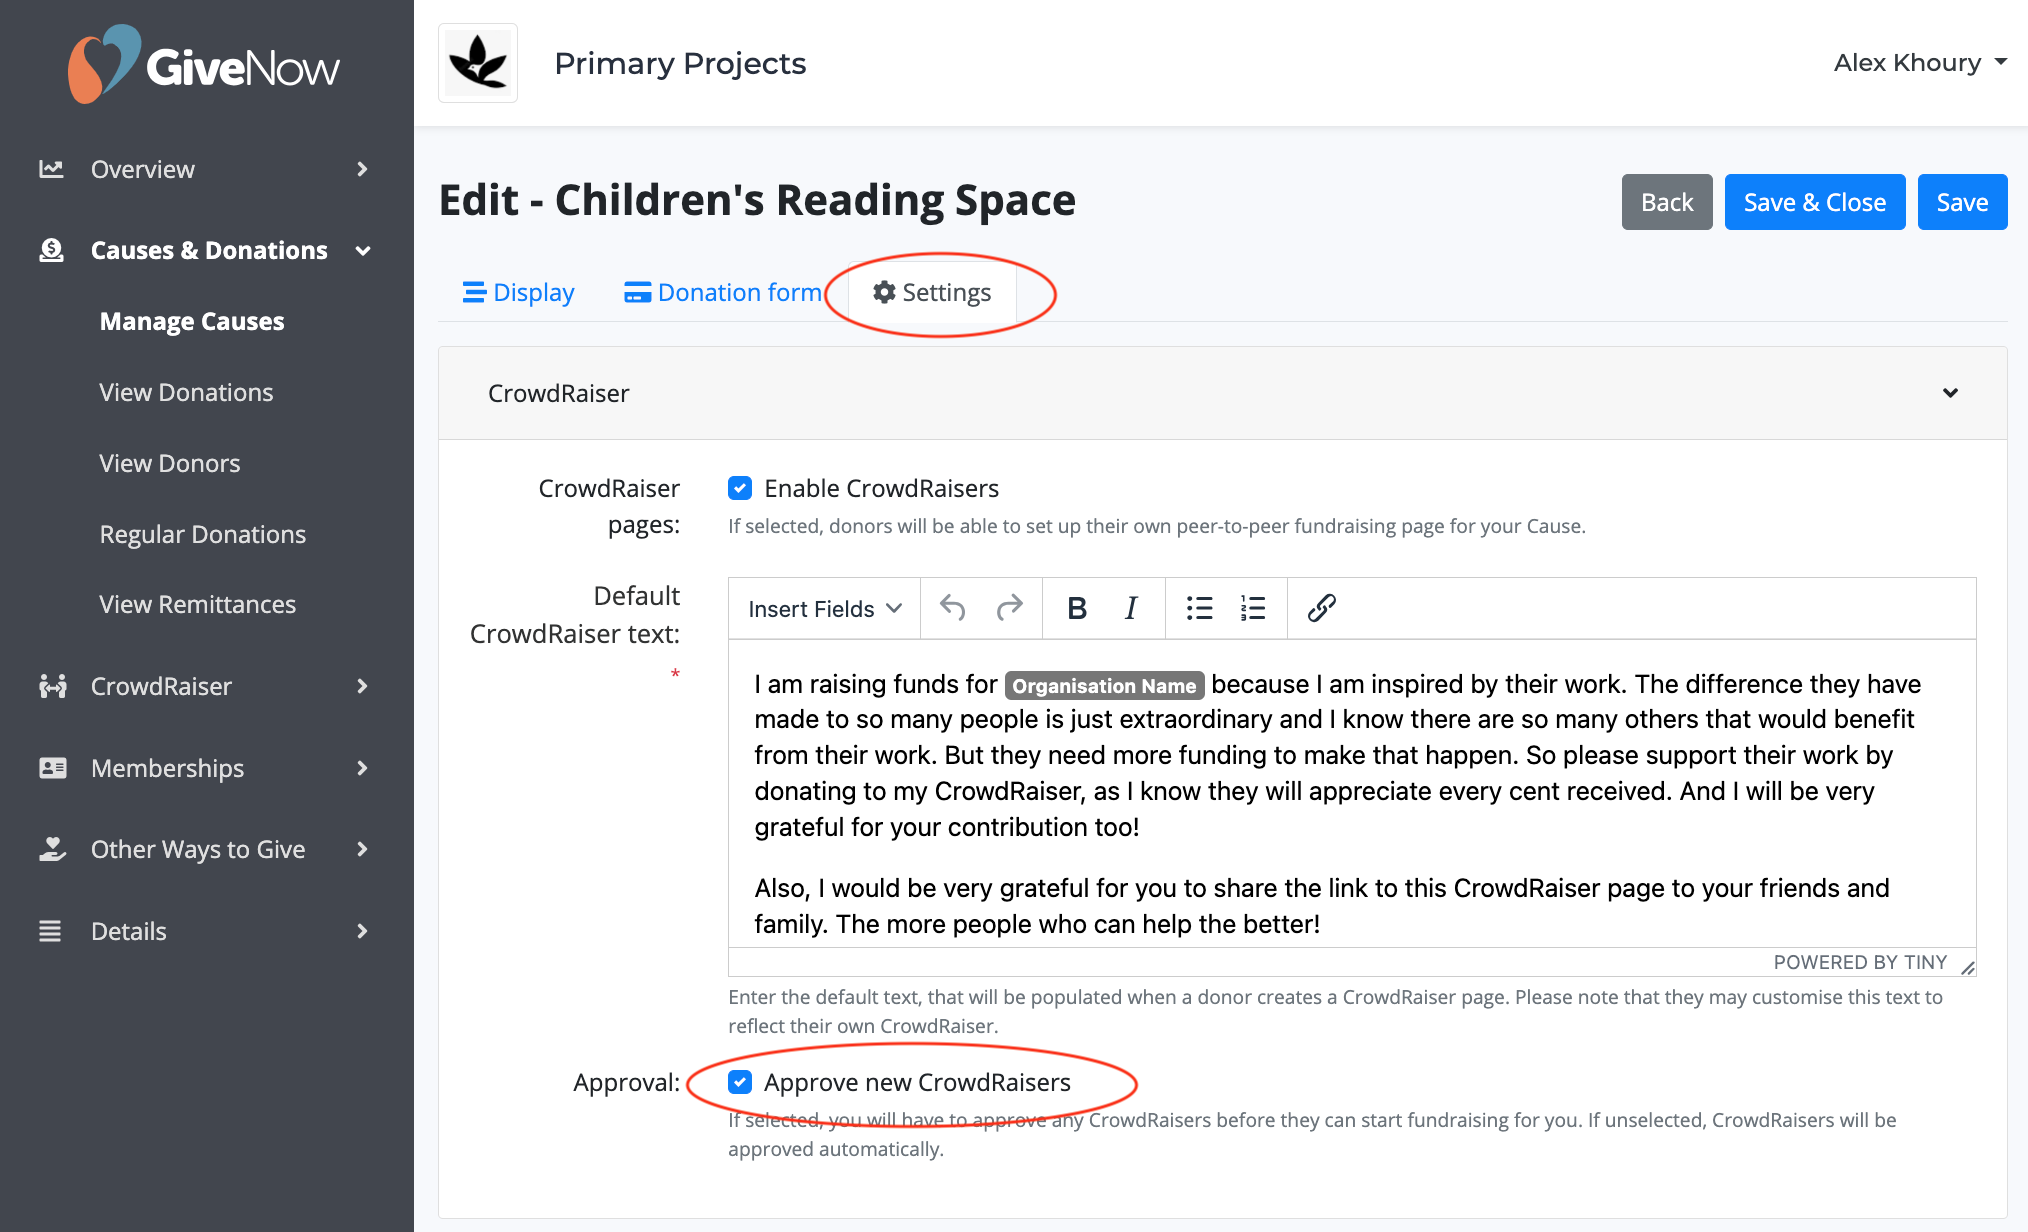Open View Donors in sidebar
Screen dimensions: 2028x1232
pos(170,463)
